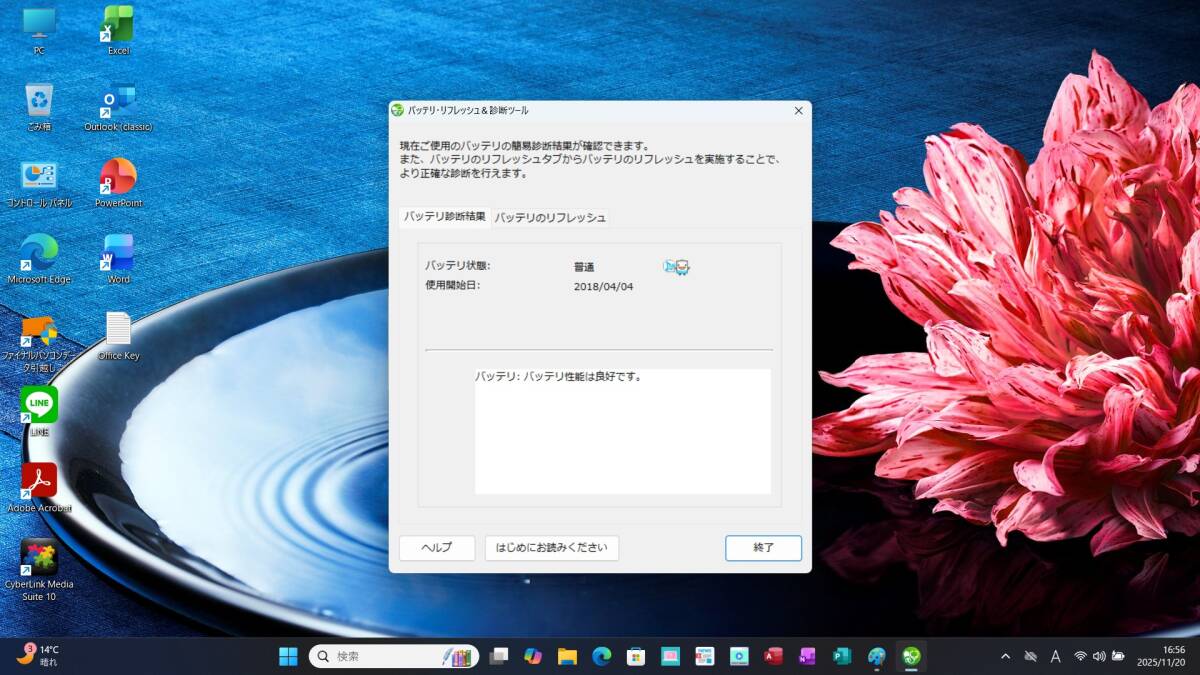Viewport: 1200px width, 675px height.
Task: Open the Excel desktop shortcut
Action: click(x=118, y=30)
